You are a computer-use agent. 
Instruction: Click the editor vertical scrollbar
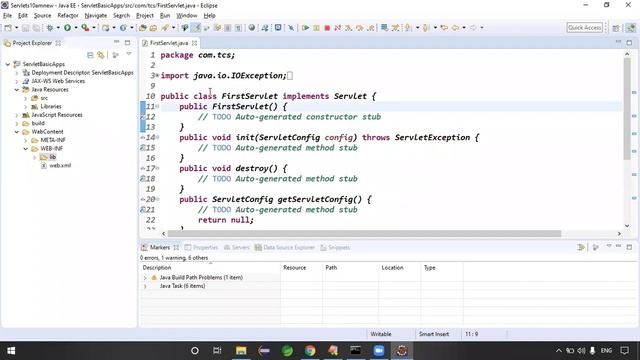tap(627, 109)
